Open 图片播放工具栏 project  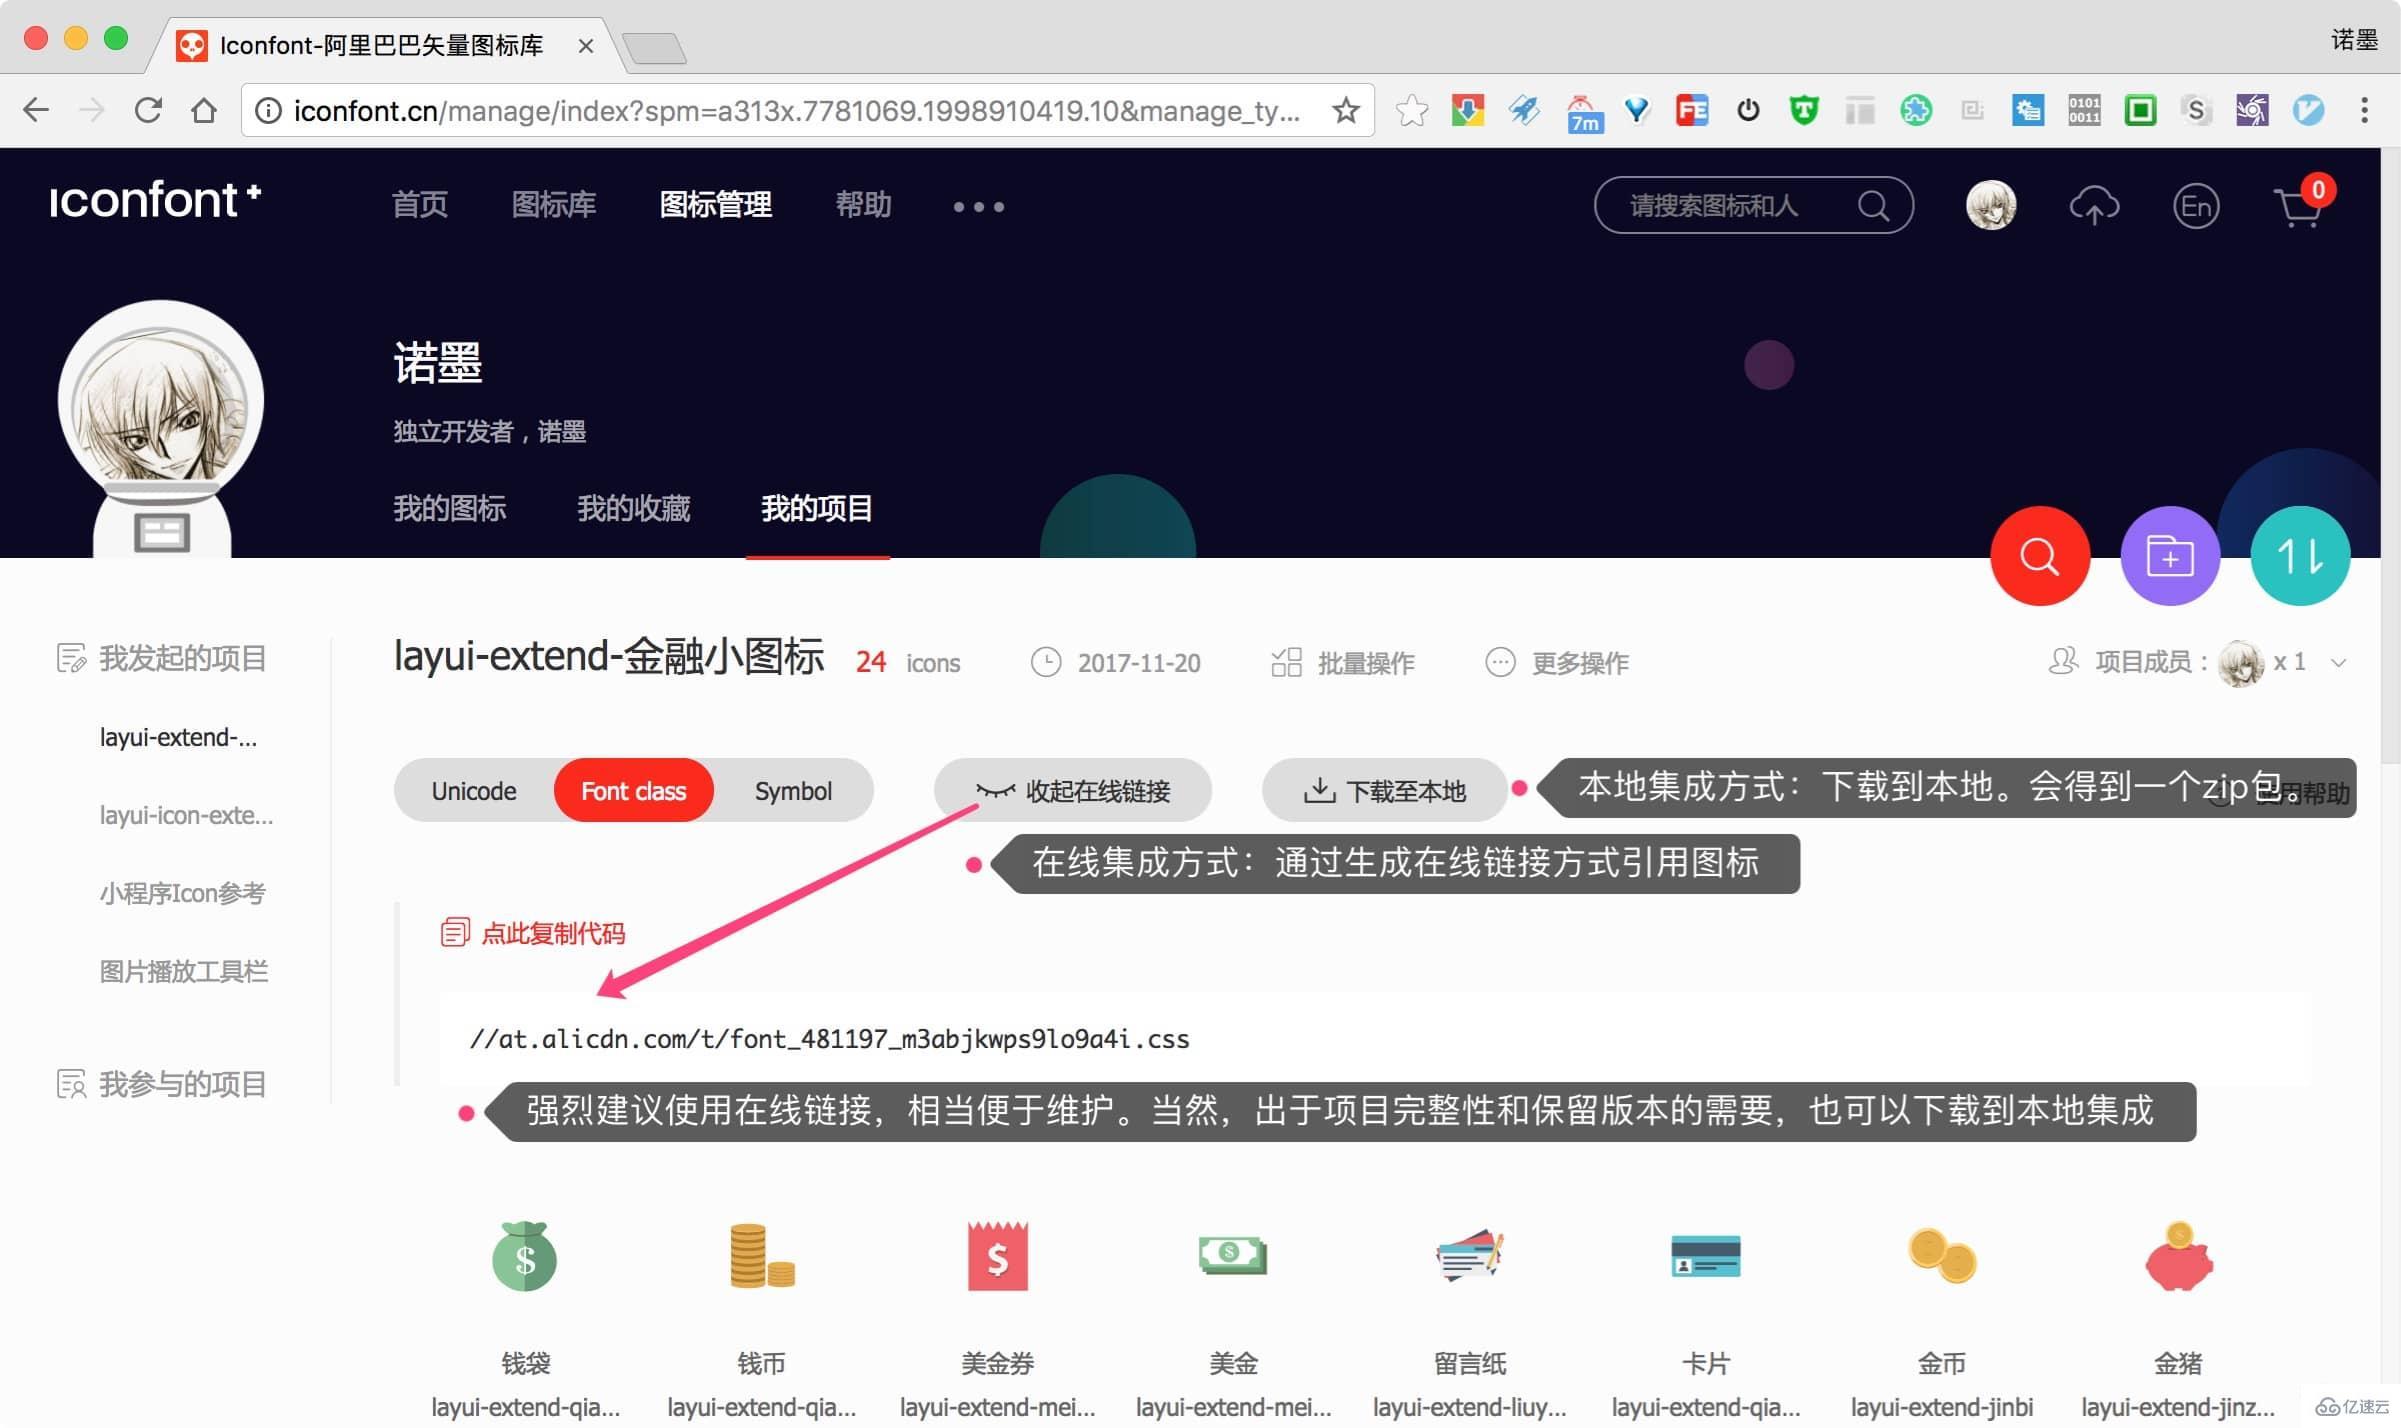tap(184, 971)
